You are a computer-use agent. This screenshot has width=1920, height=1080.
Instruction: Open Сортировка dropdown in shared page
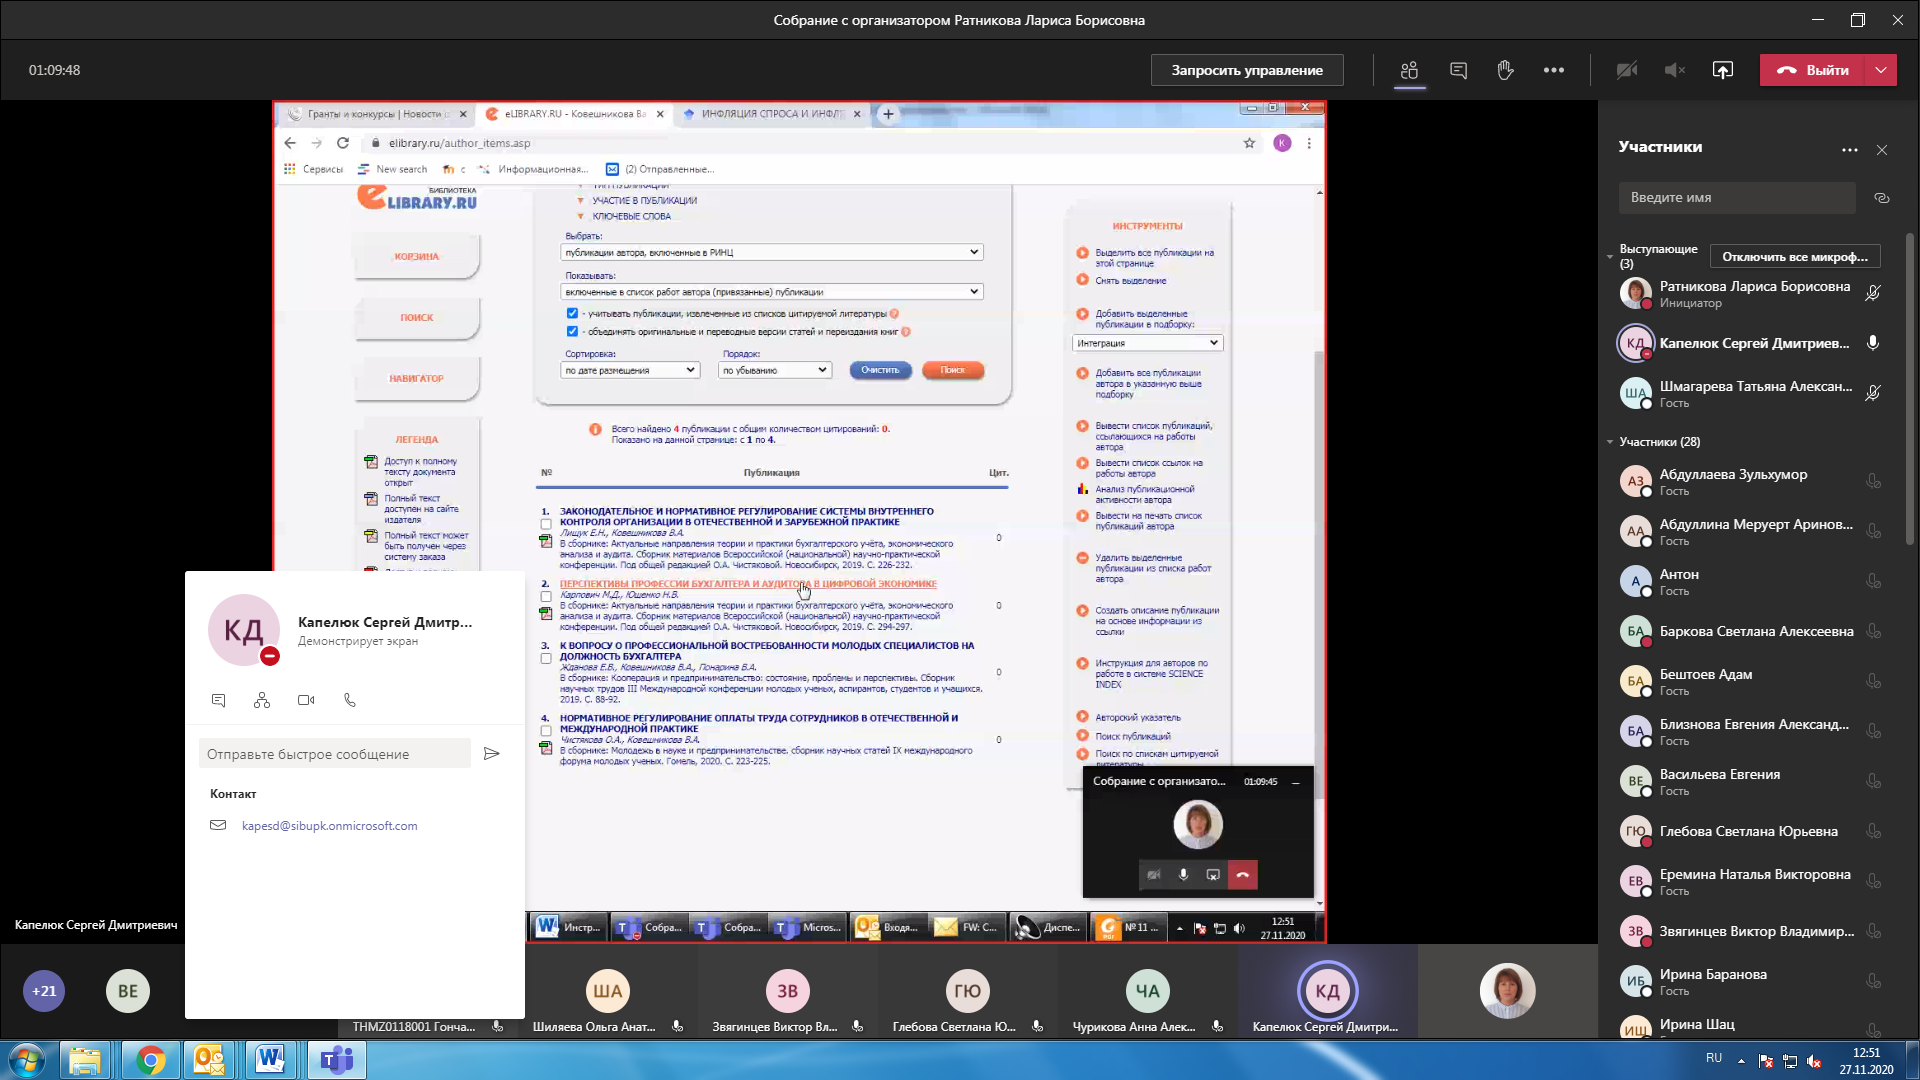point(629,370)
